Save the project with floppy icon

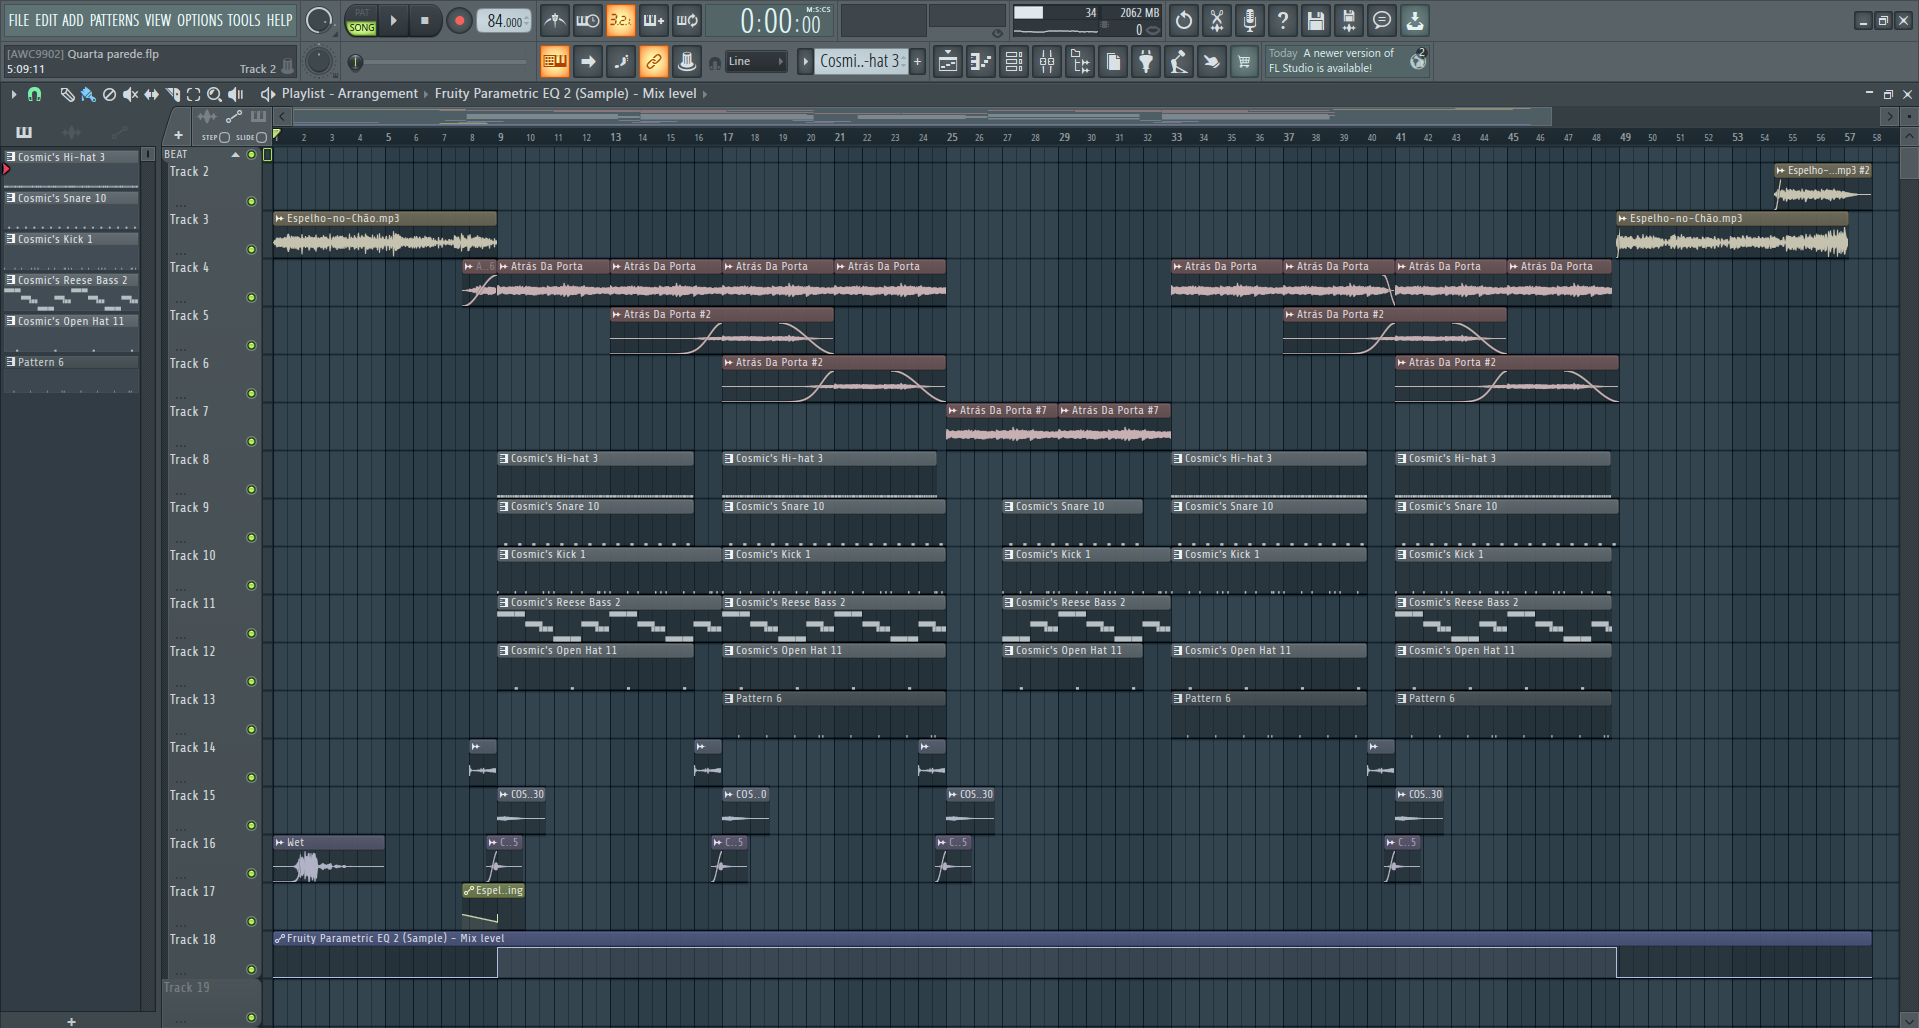click(1316, 20)
